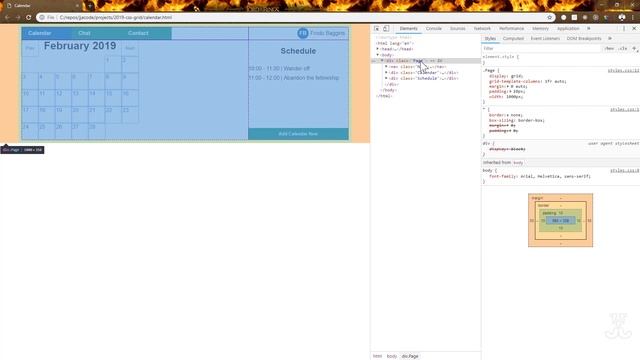Select div.Page in the breadcrumb bar
This screenshot has height=360, width=640.
tap(410, 356)
